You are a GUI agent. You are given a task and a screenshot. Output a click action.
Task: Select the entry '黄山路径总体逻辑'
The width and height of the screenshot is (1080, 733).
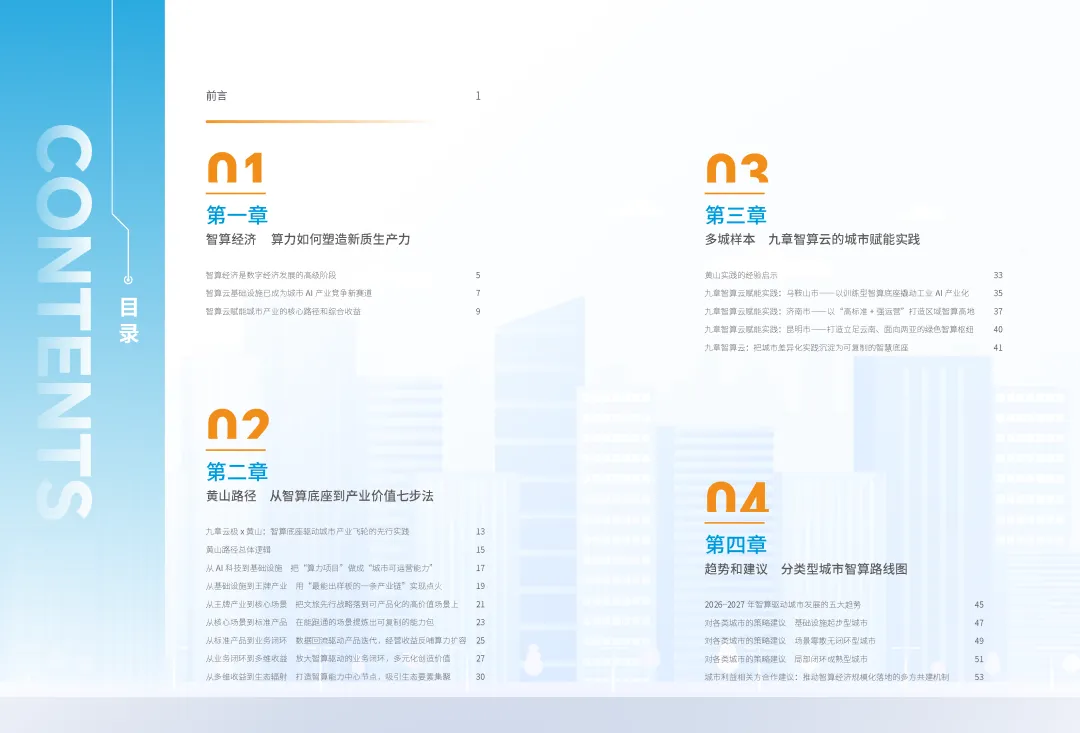click(238, 550)
